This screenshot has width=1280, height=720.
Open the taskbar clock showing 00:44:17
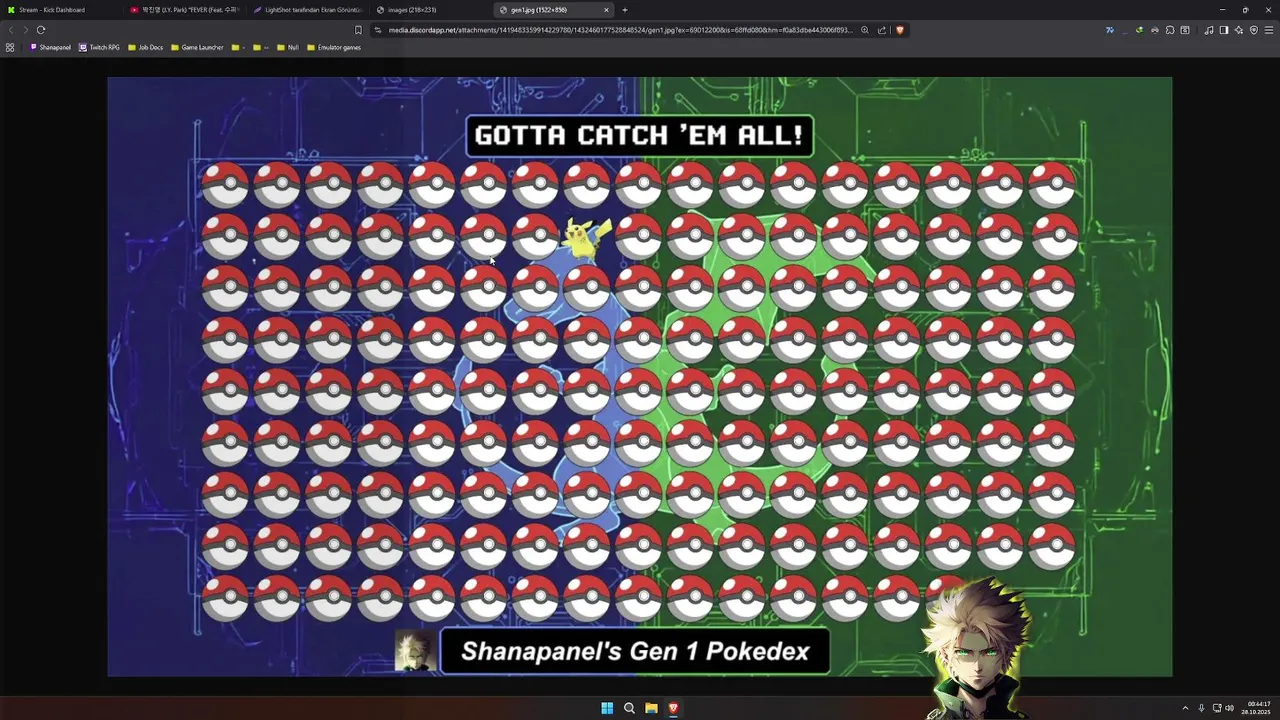(x=1258, y=708)
